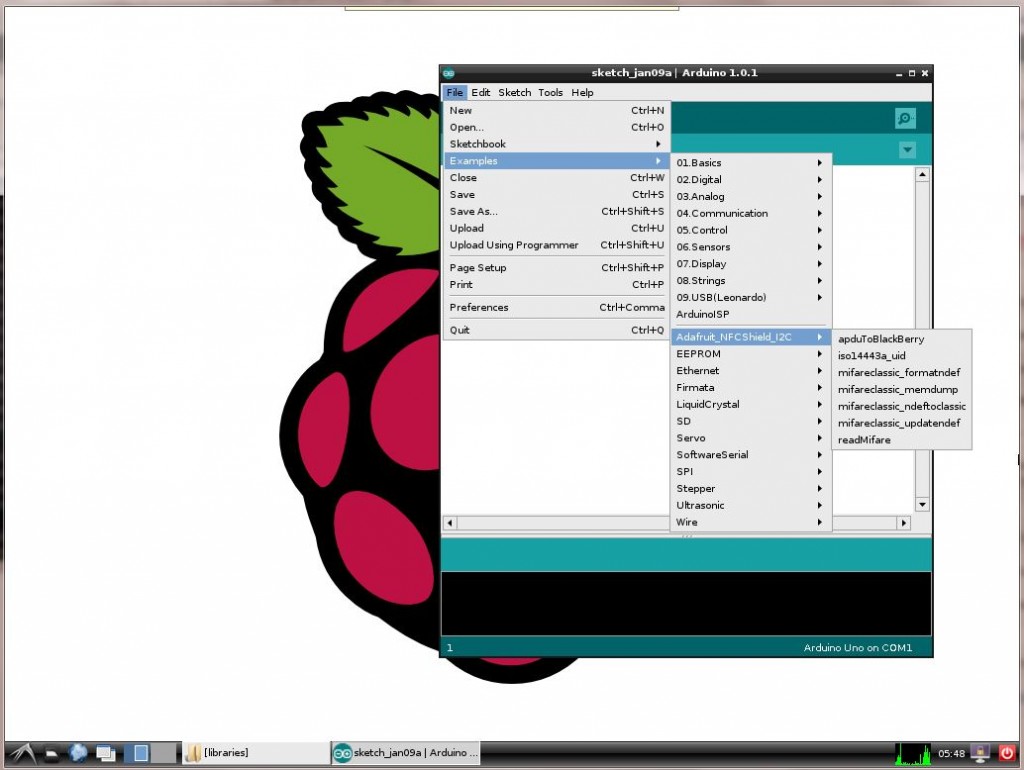The height and width of the screenshot is (770, 1024).
Task: Select the readMifare example
Action: [x=864, y=440]
